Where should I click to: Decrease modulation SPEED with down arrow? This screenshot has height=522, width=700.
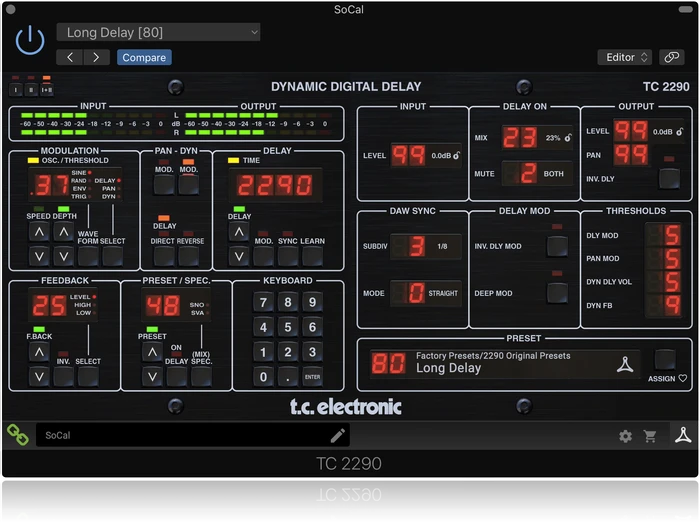(39, 256)
